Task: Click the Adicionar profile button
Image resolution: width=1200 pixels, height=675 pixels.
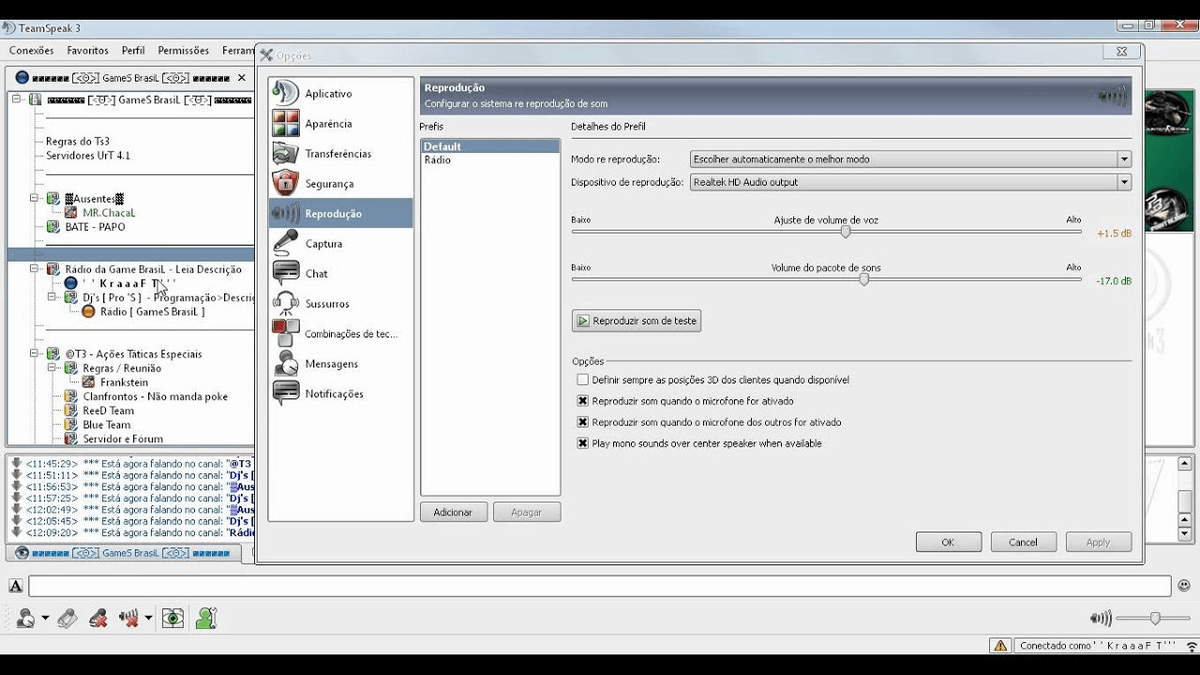Action: click(x=453, y=511)
